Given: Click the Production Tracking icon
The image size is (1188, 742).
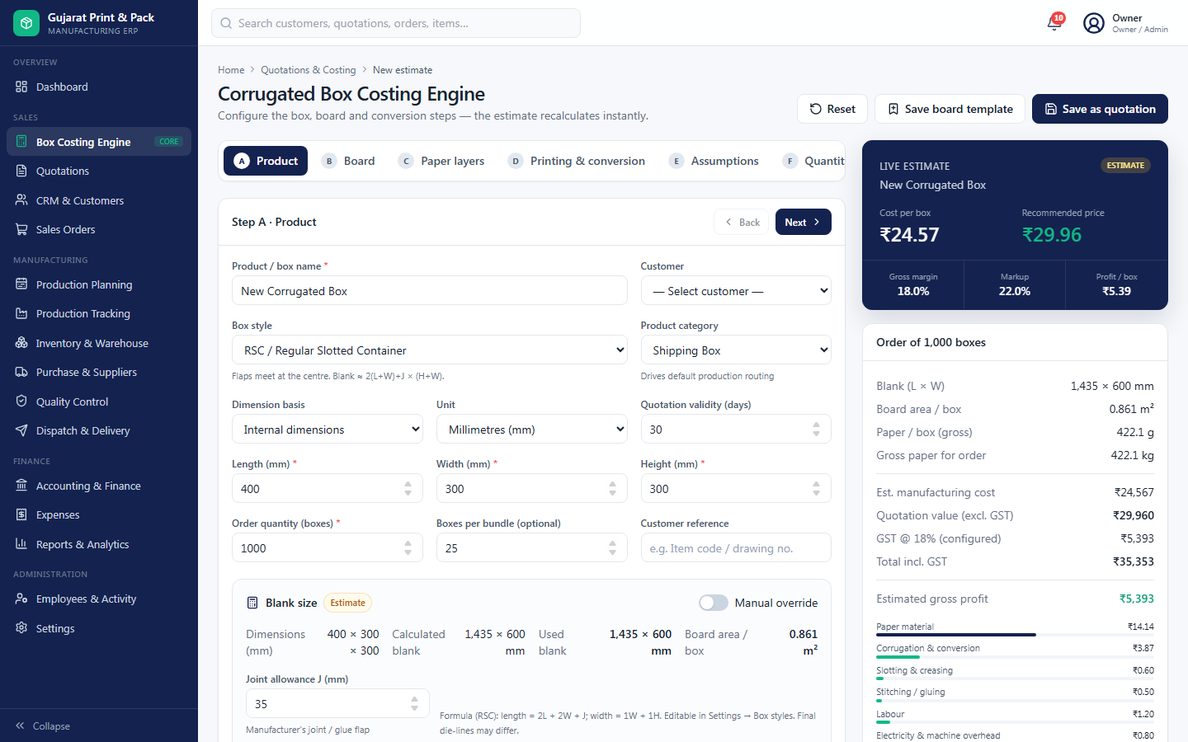Looking at the screenshot, I should point(21,313).
